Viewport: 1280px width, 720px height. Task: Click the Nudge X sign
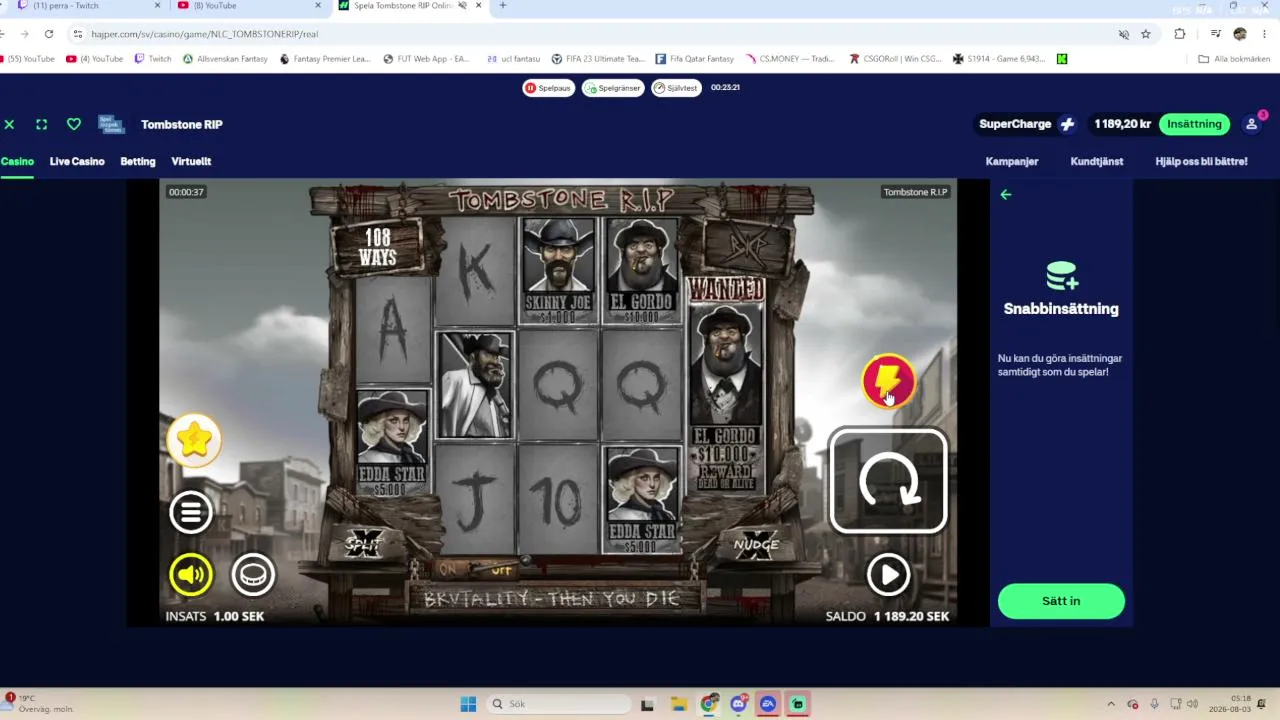[756, 544]
